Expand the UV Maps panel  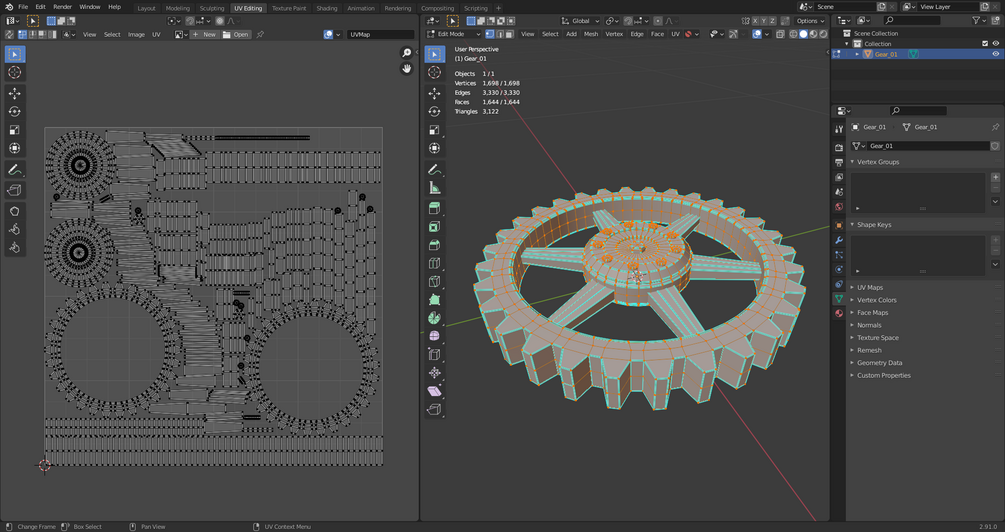[x=869, y=287]
